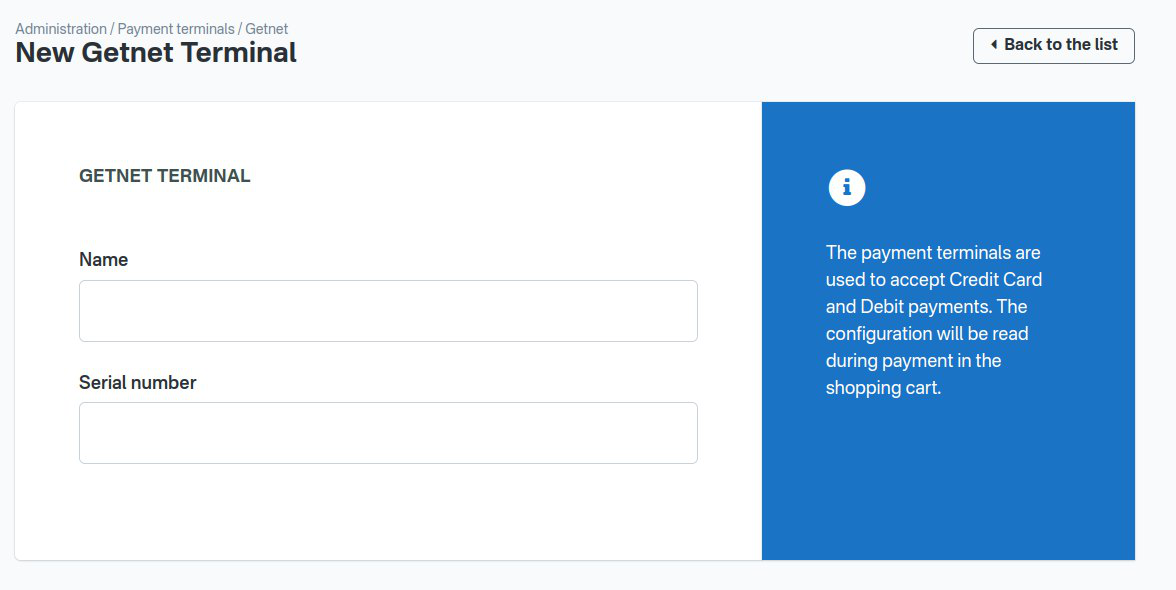Click the Serial number field label
Screen dimensions: 1176x590
(x=138, y=383)
